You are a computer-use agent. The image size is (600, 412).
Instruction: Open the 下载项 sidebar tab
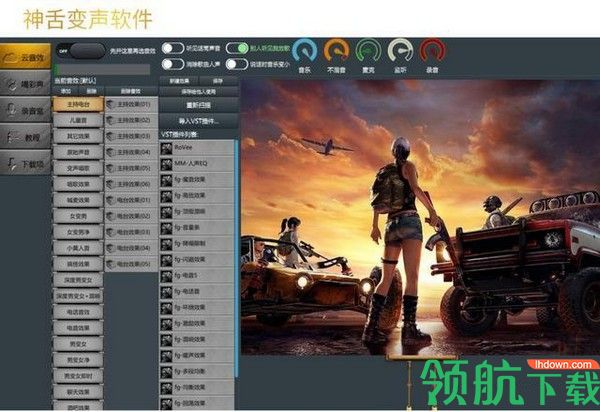pos(25,163)
